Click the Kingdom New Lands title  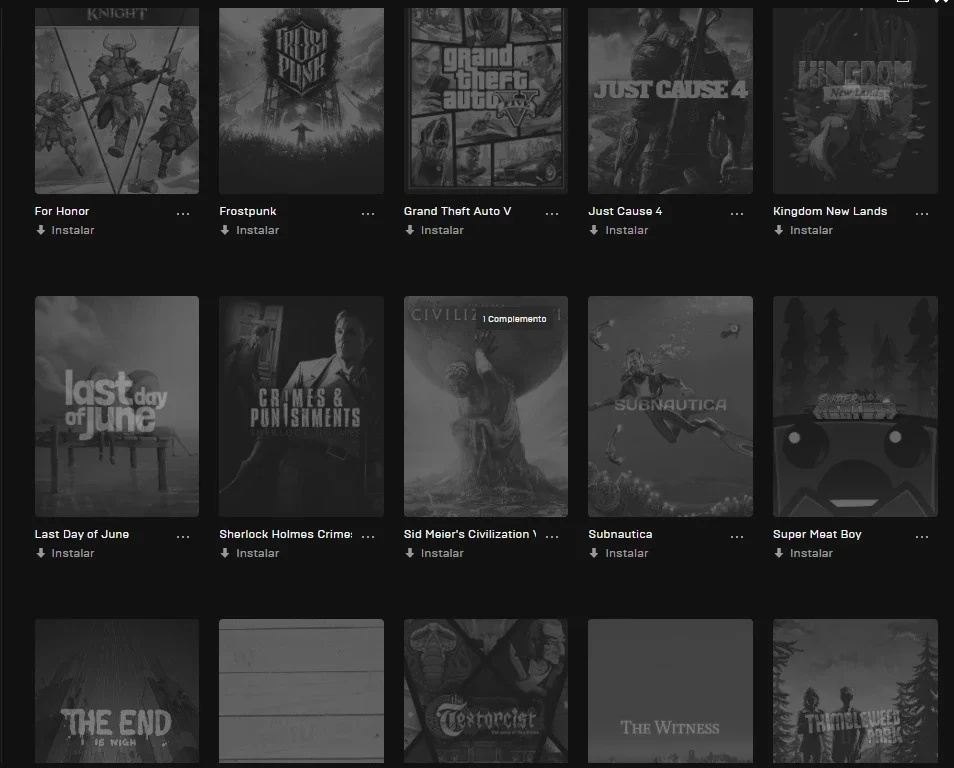point(830,211)
